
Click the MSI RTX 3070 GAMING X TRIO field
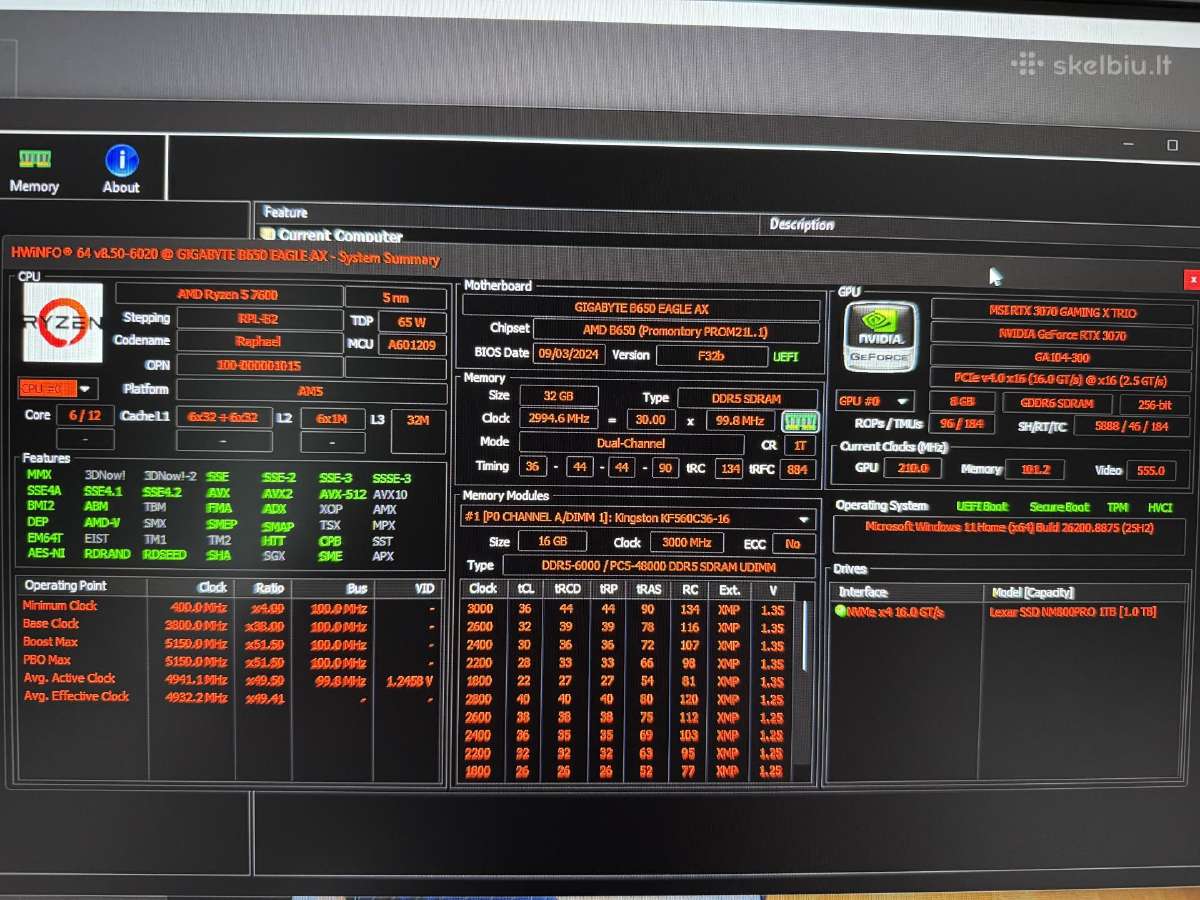click(x=1062, y=312)
